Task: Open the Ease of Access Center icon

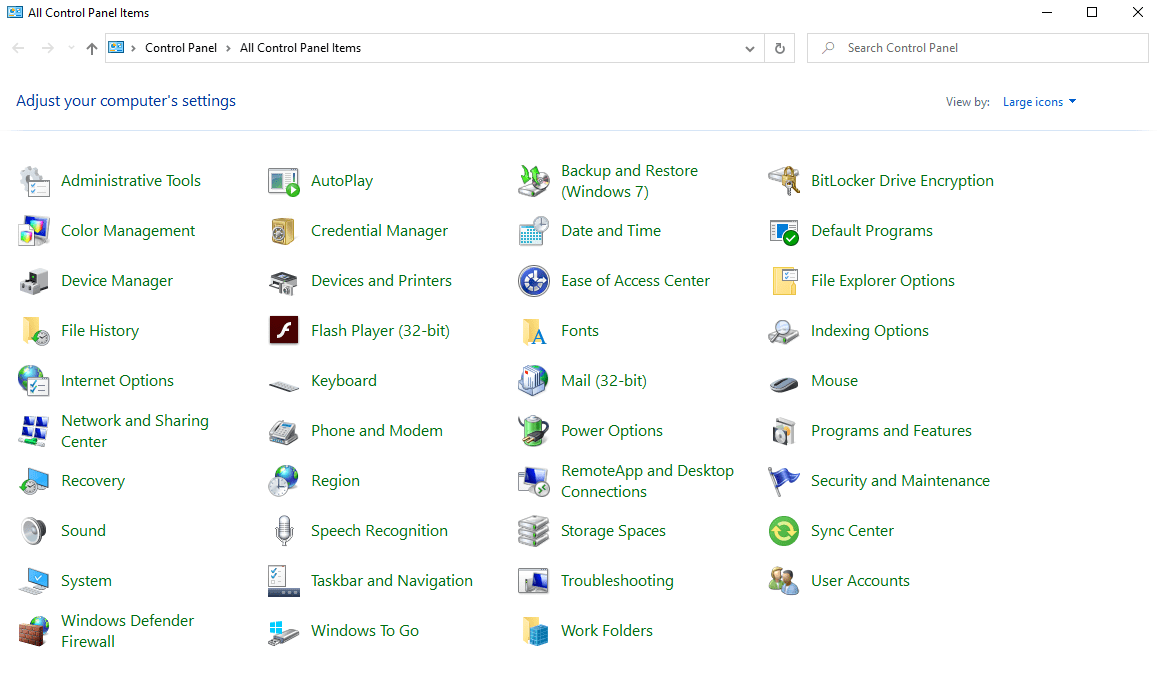Action: pyautogui.click(x=533, y=281)
